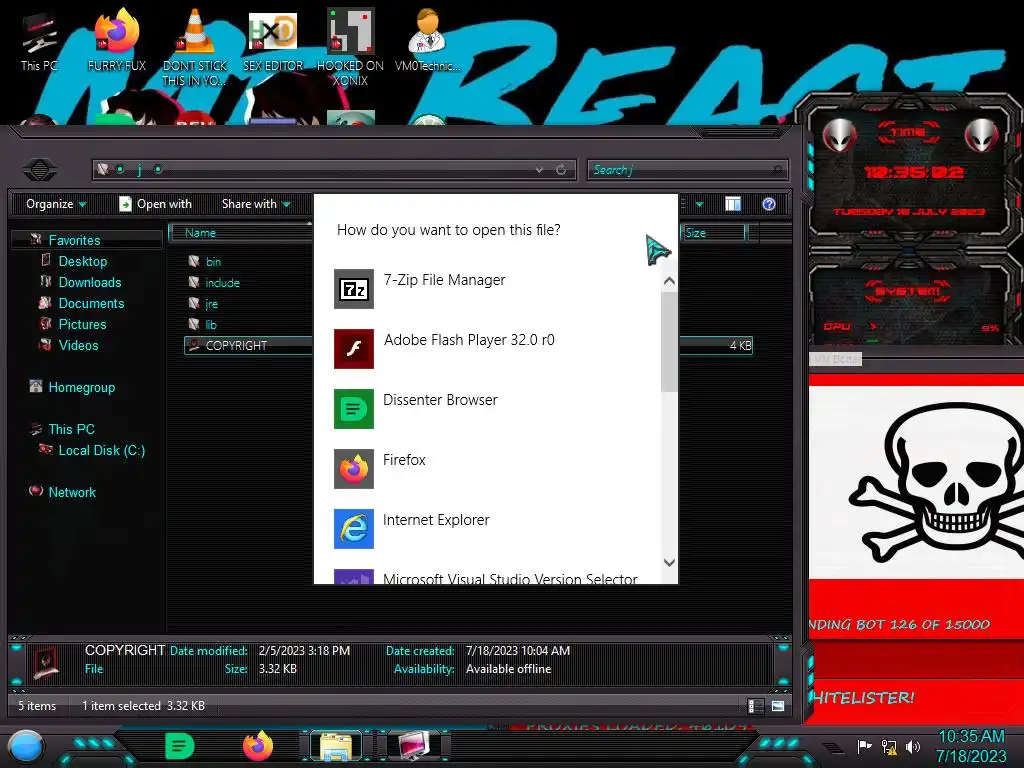
Task: Click the Action Center flag icon
Action: [864, 746]
